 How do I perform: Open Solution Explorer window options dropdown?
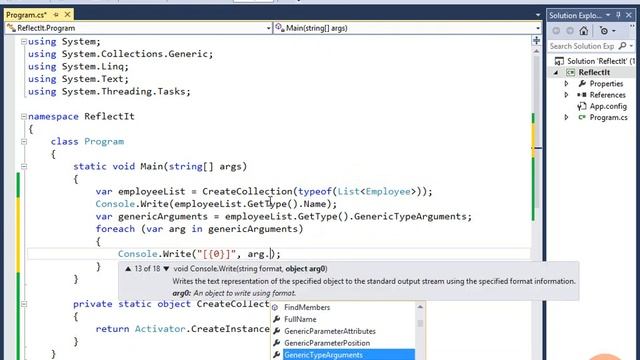pos(608,15)
